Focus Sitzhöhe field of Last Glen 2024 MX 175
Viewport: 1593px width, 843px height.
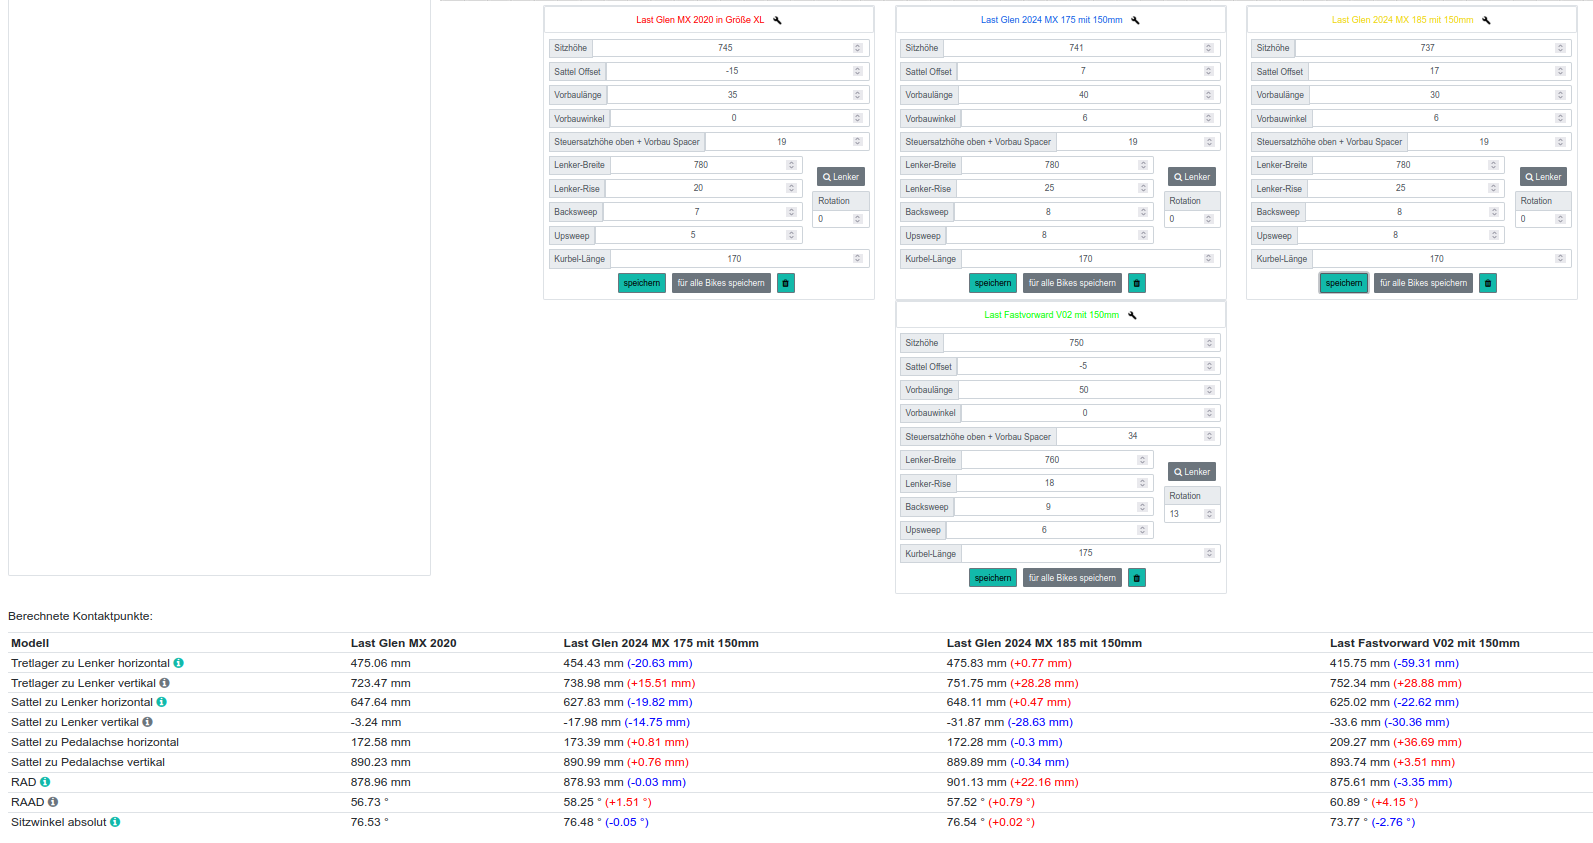(1082, 48)
